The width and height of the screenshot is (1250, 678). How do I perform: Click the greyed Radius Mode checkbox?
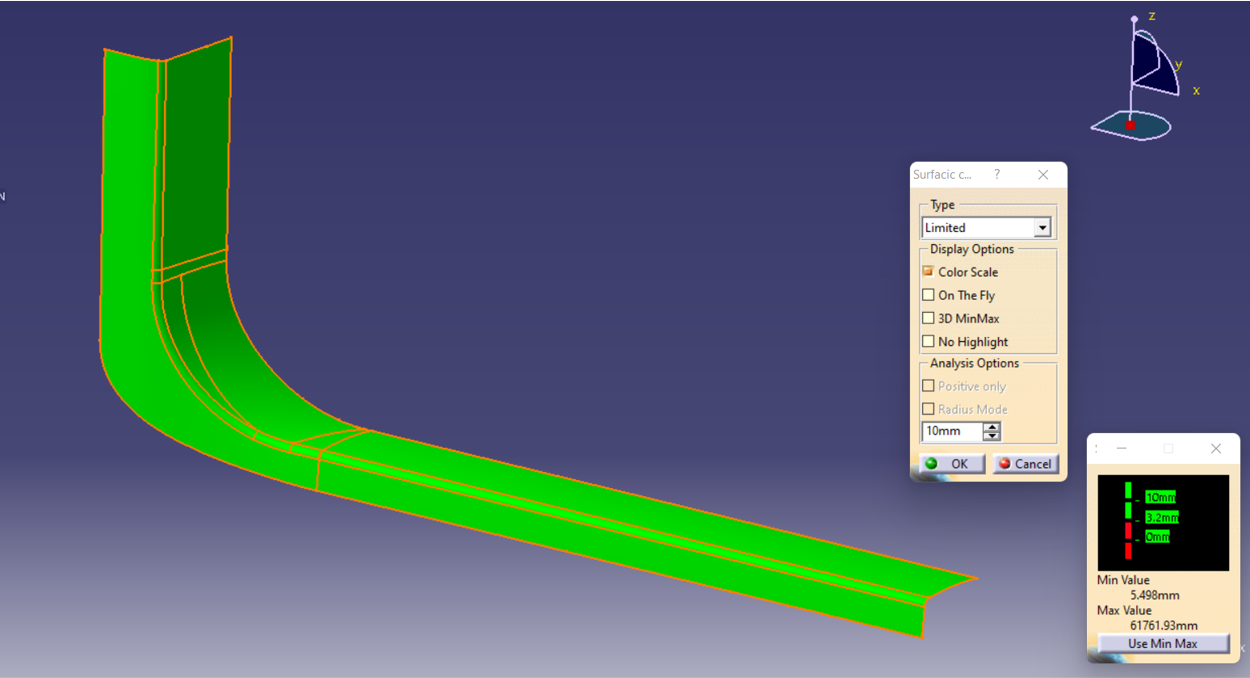[928, 409]
